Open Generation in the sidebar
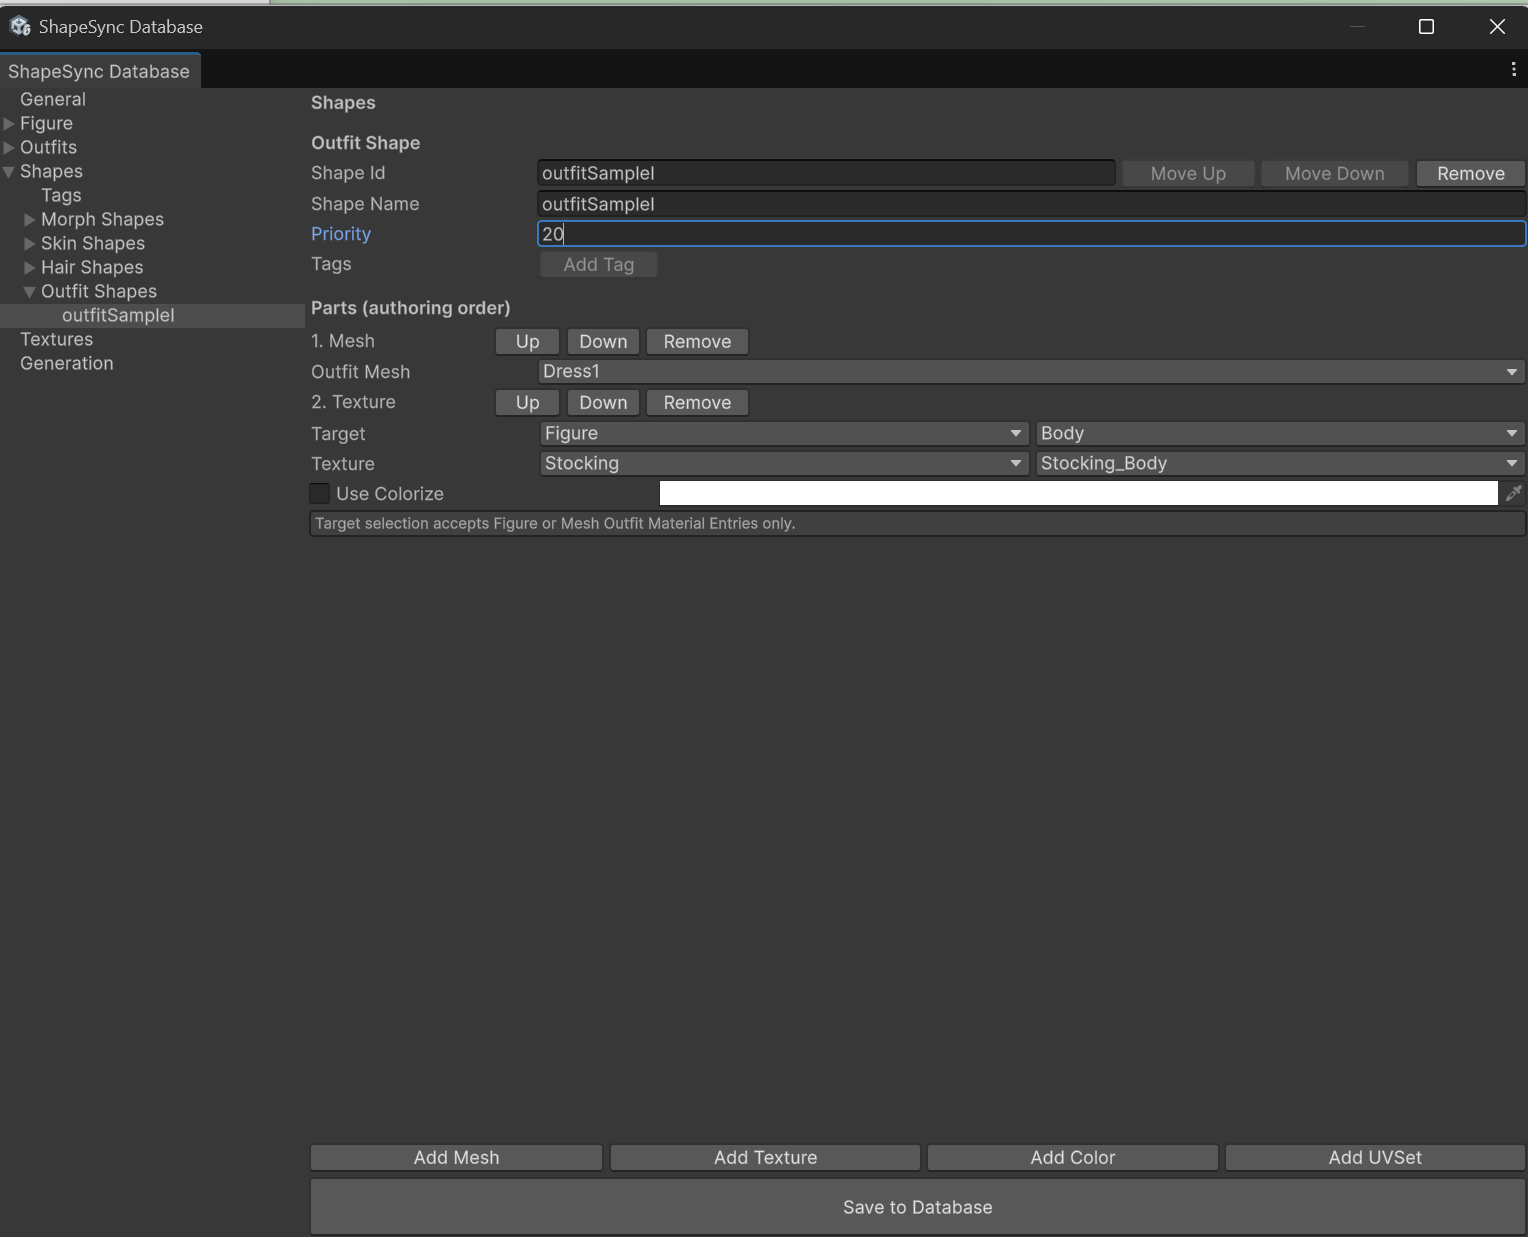The height and width of the screenshot is (1237, 1528). click(x=66, y=363)
